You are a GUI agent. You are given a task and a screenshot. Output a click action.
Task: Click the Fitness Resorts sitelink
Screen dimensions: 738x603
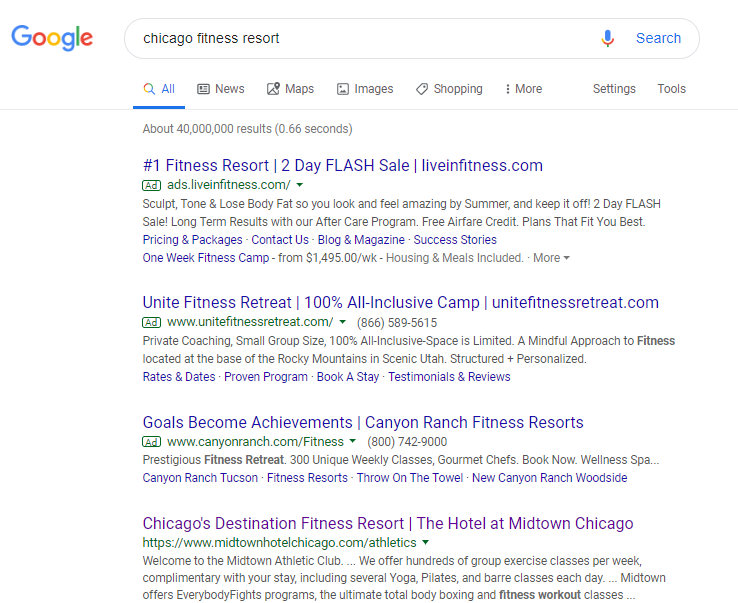307,478
